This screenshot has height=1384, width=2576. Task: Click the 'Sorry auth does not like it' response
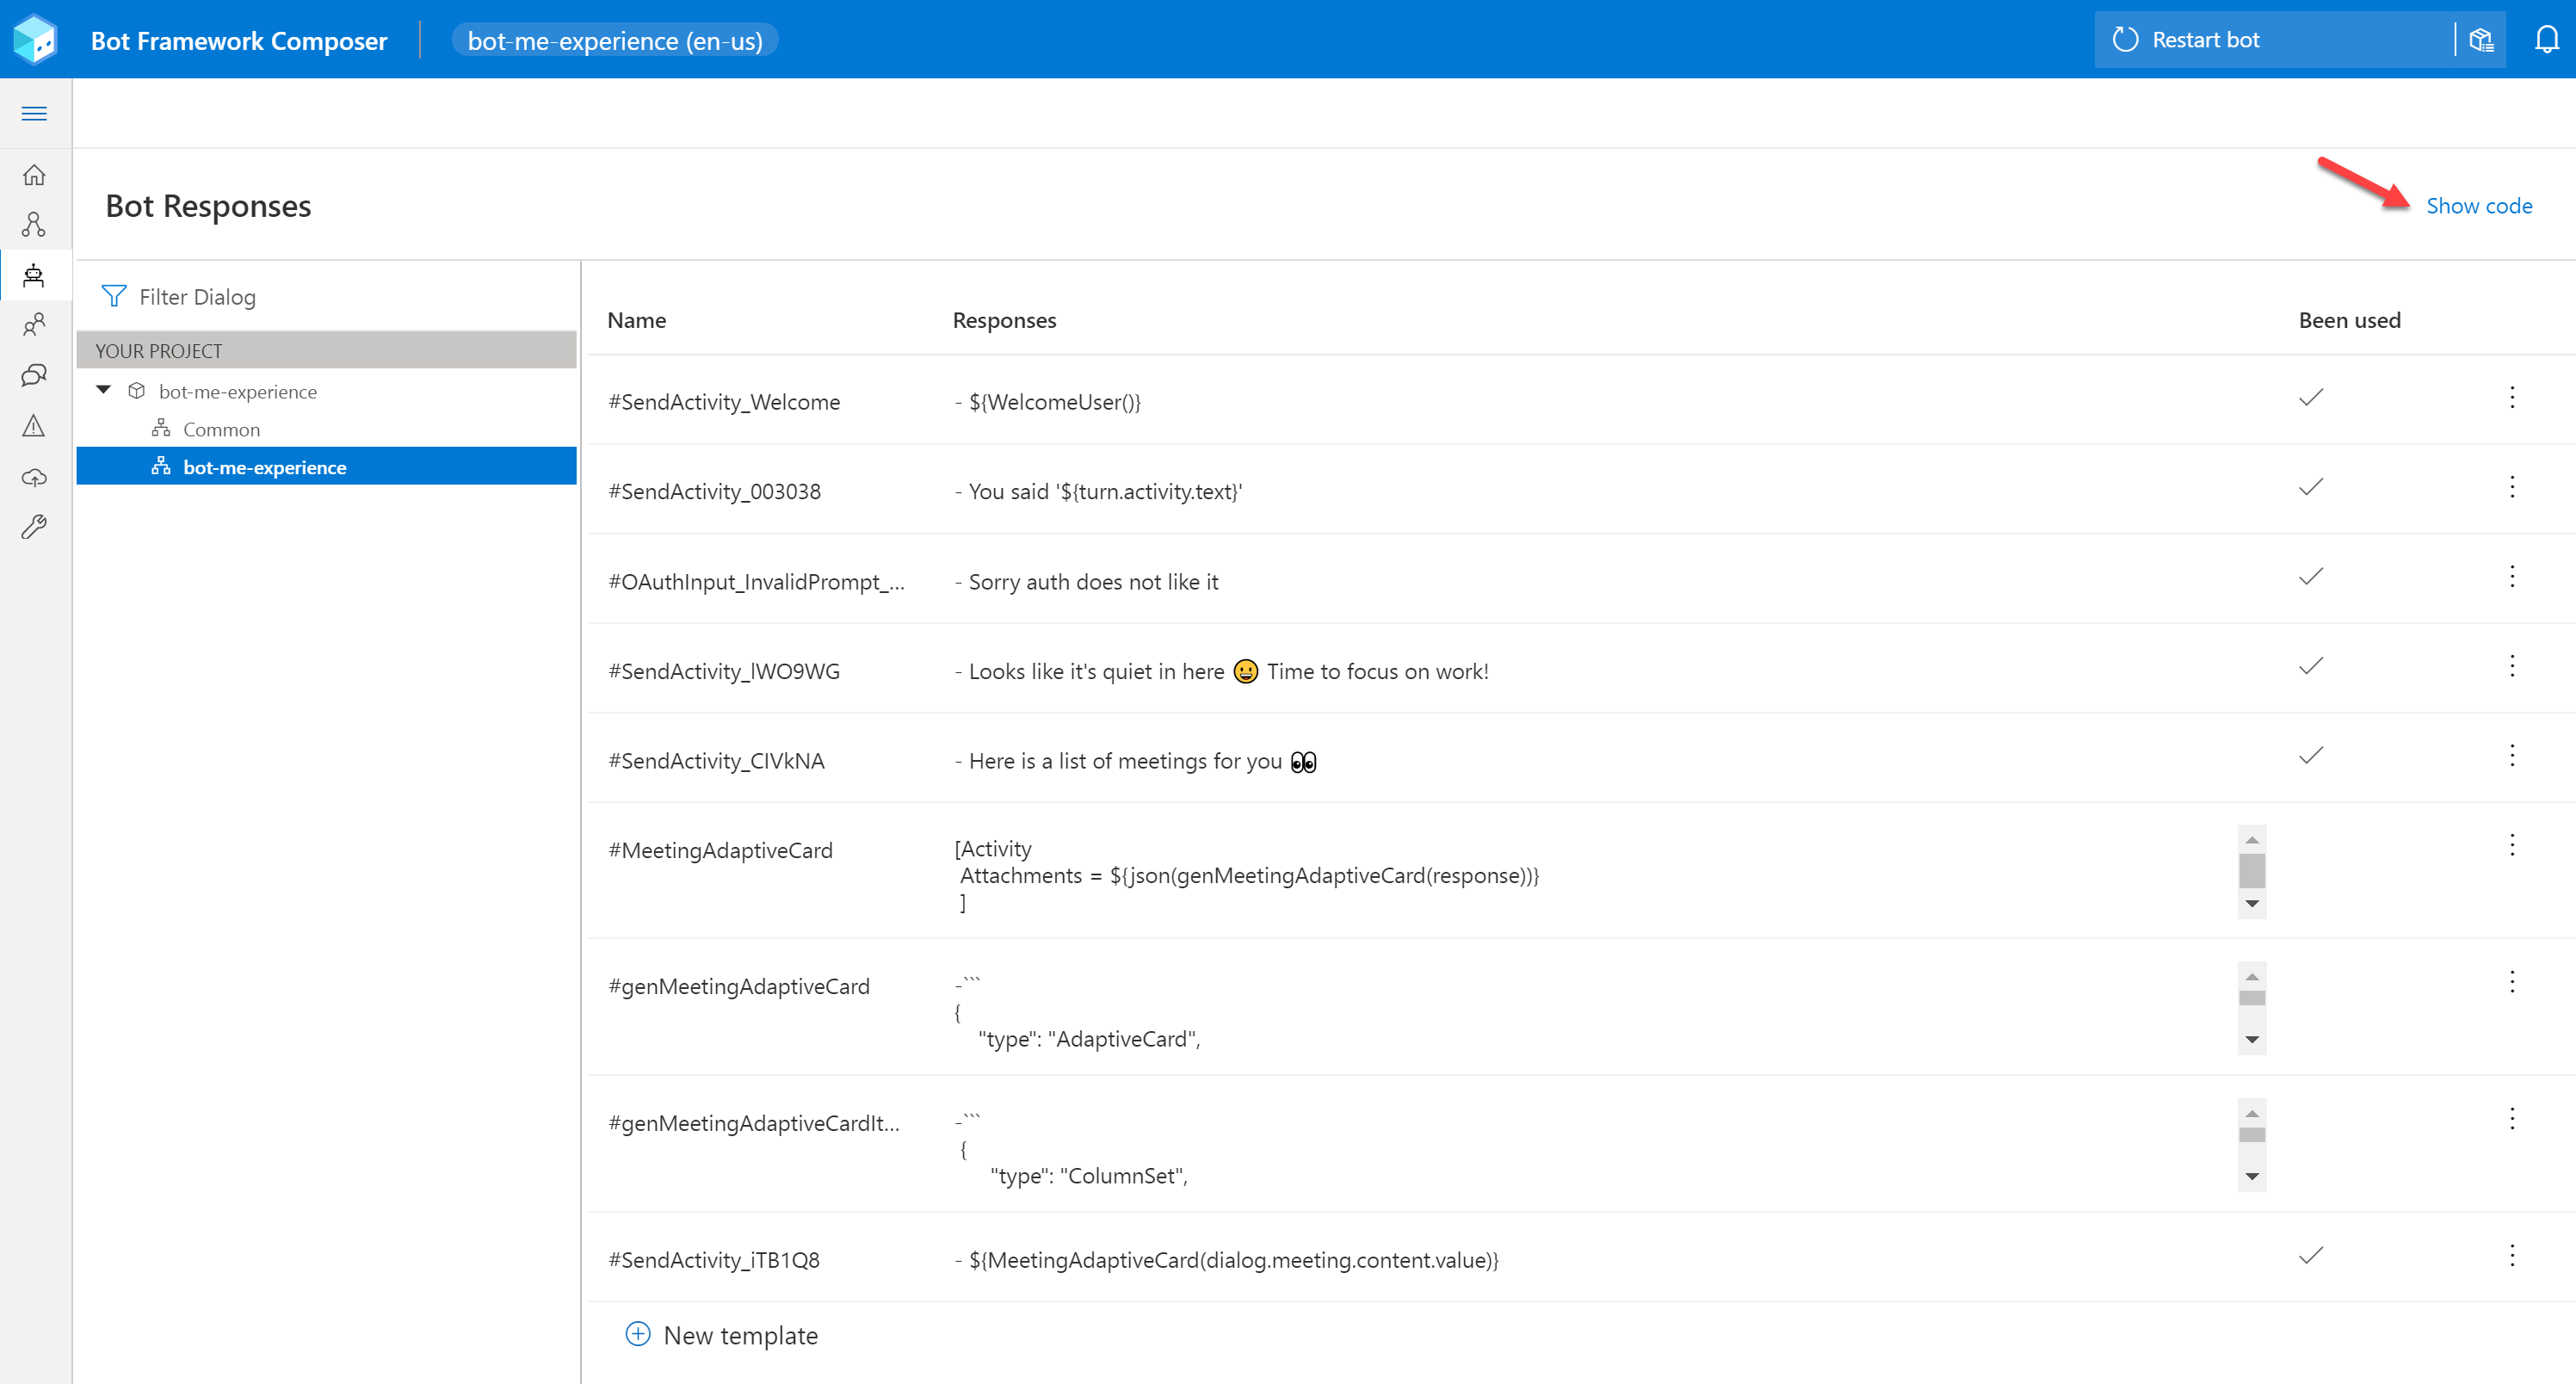click(x=1086, y=581)
